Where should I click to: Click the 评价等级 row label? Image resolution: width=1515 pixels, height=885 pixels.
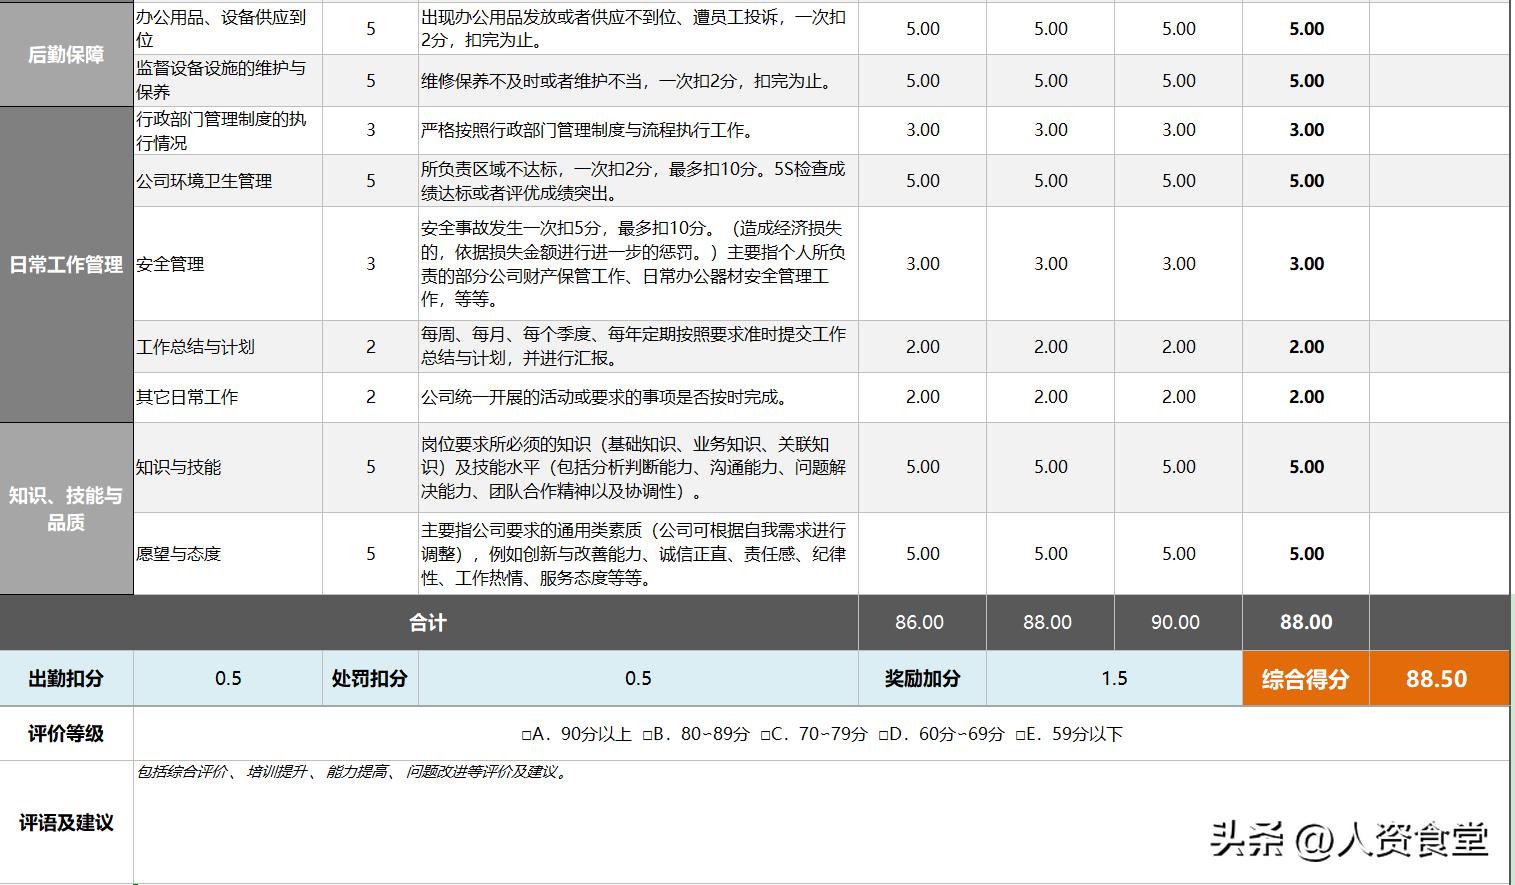click(64, 734)
